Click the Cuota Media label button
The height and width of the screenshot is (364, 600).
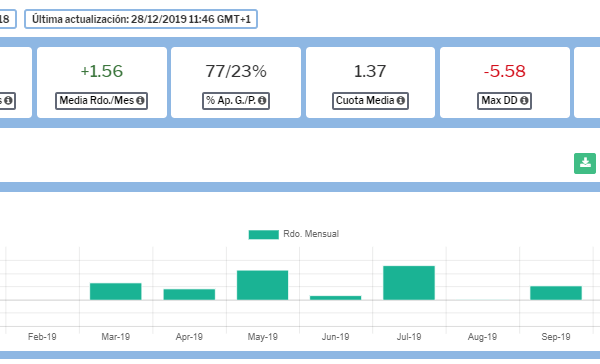[x=370, y=101]
